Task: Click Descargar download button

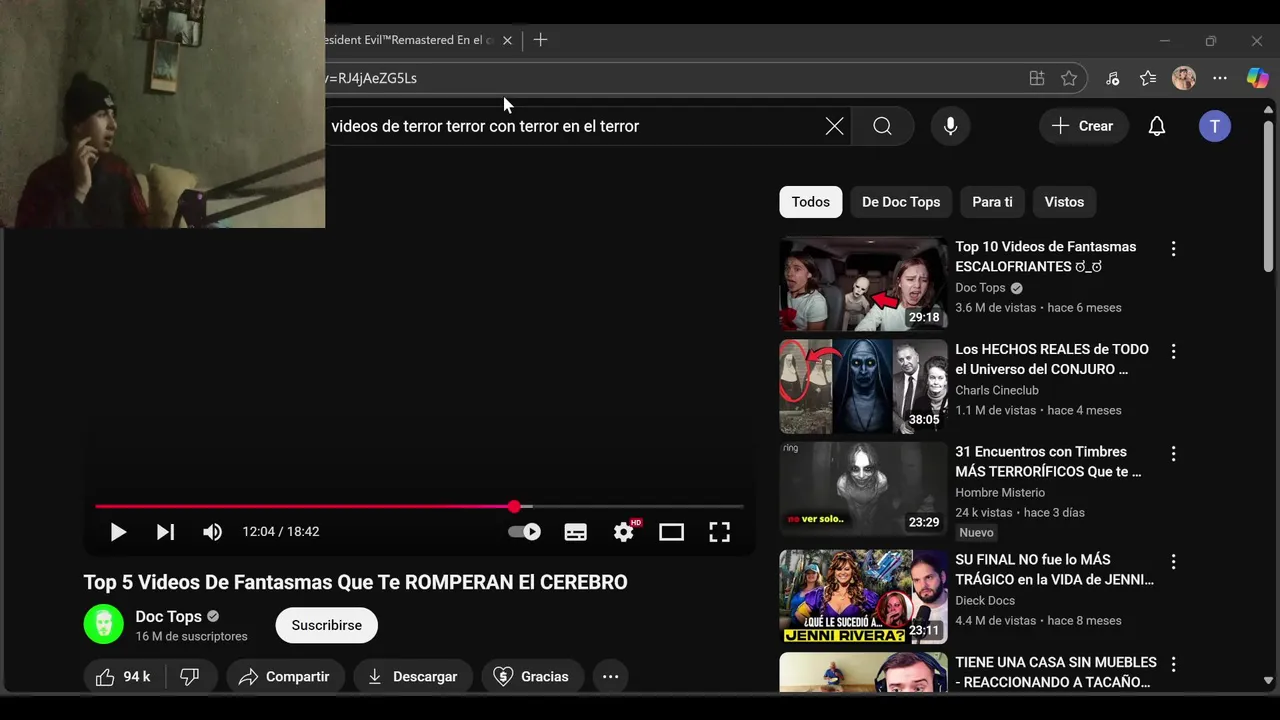Action: [x=412, y=677]
